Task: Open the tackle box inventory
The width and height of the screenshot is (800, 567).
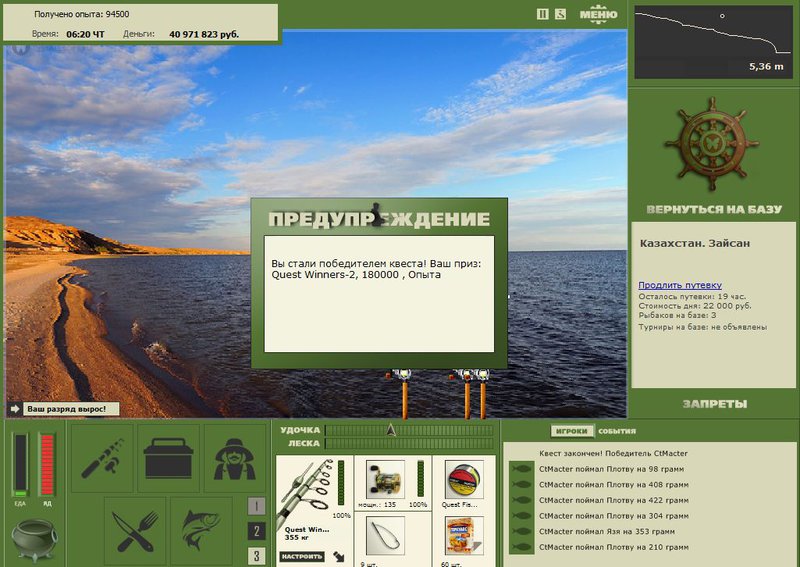Action: 168,458
